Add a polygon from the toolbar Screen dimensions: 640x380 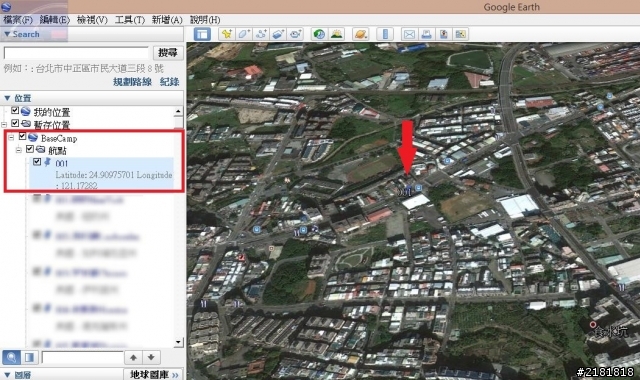tap(244, 34)
